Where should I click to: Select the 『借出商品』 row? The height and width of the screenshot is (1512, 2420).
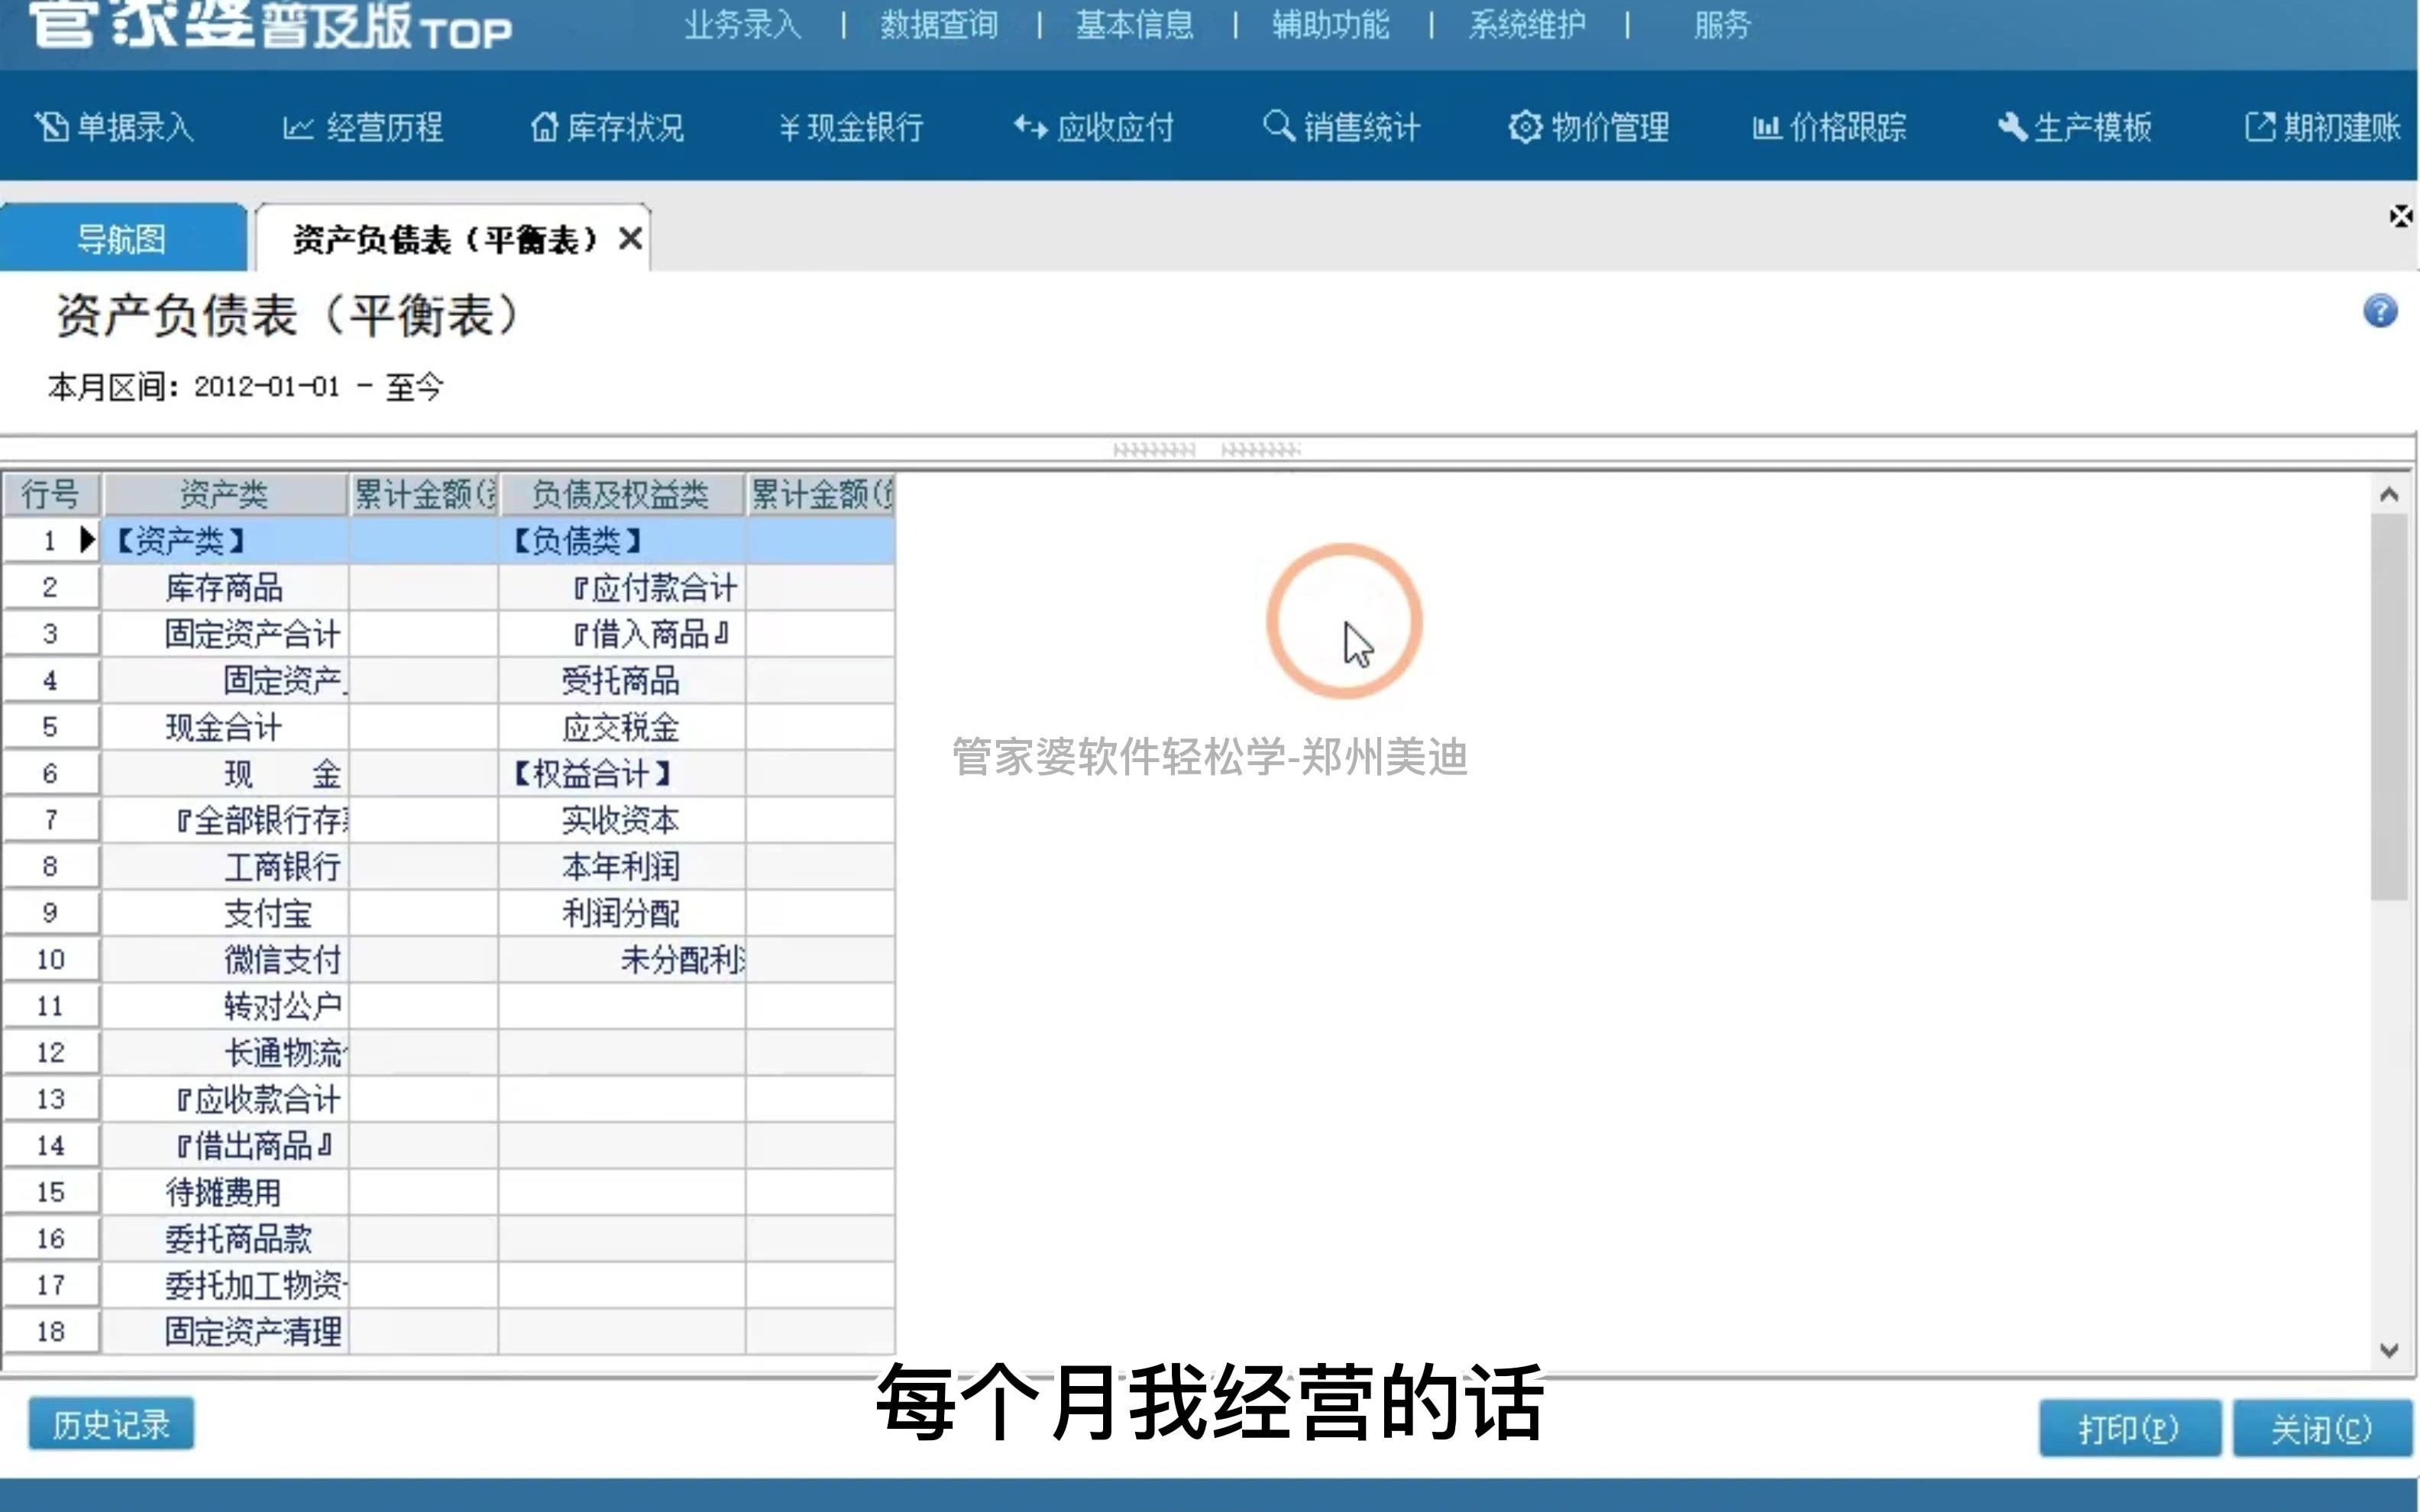point(225,1145)
